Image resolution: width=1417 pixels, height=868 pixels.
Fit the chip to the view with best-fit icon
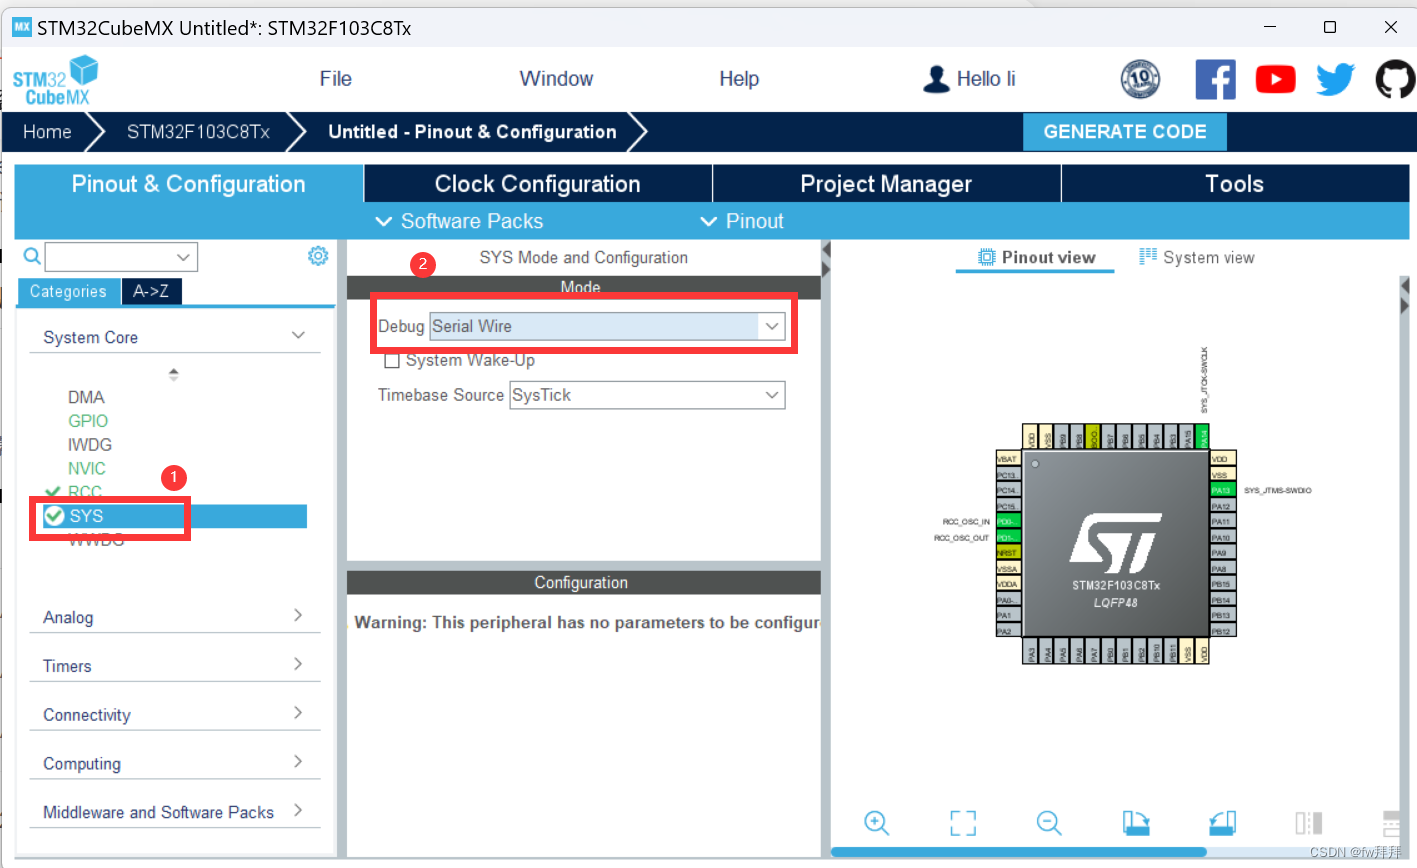click(963, 823)
